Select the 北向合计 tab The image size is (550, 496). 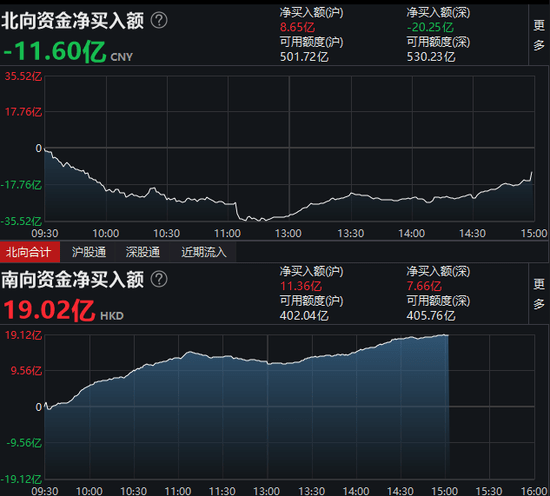click(29, 252)
